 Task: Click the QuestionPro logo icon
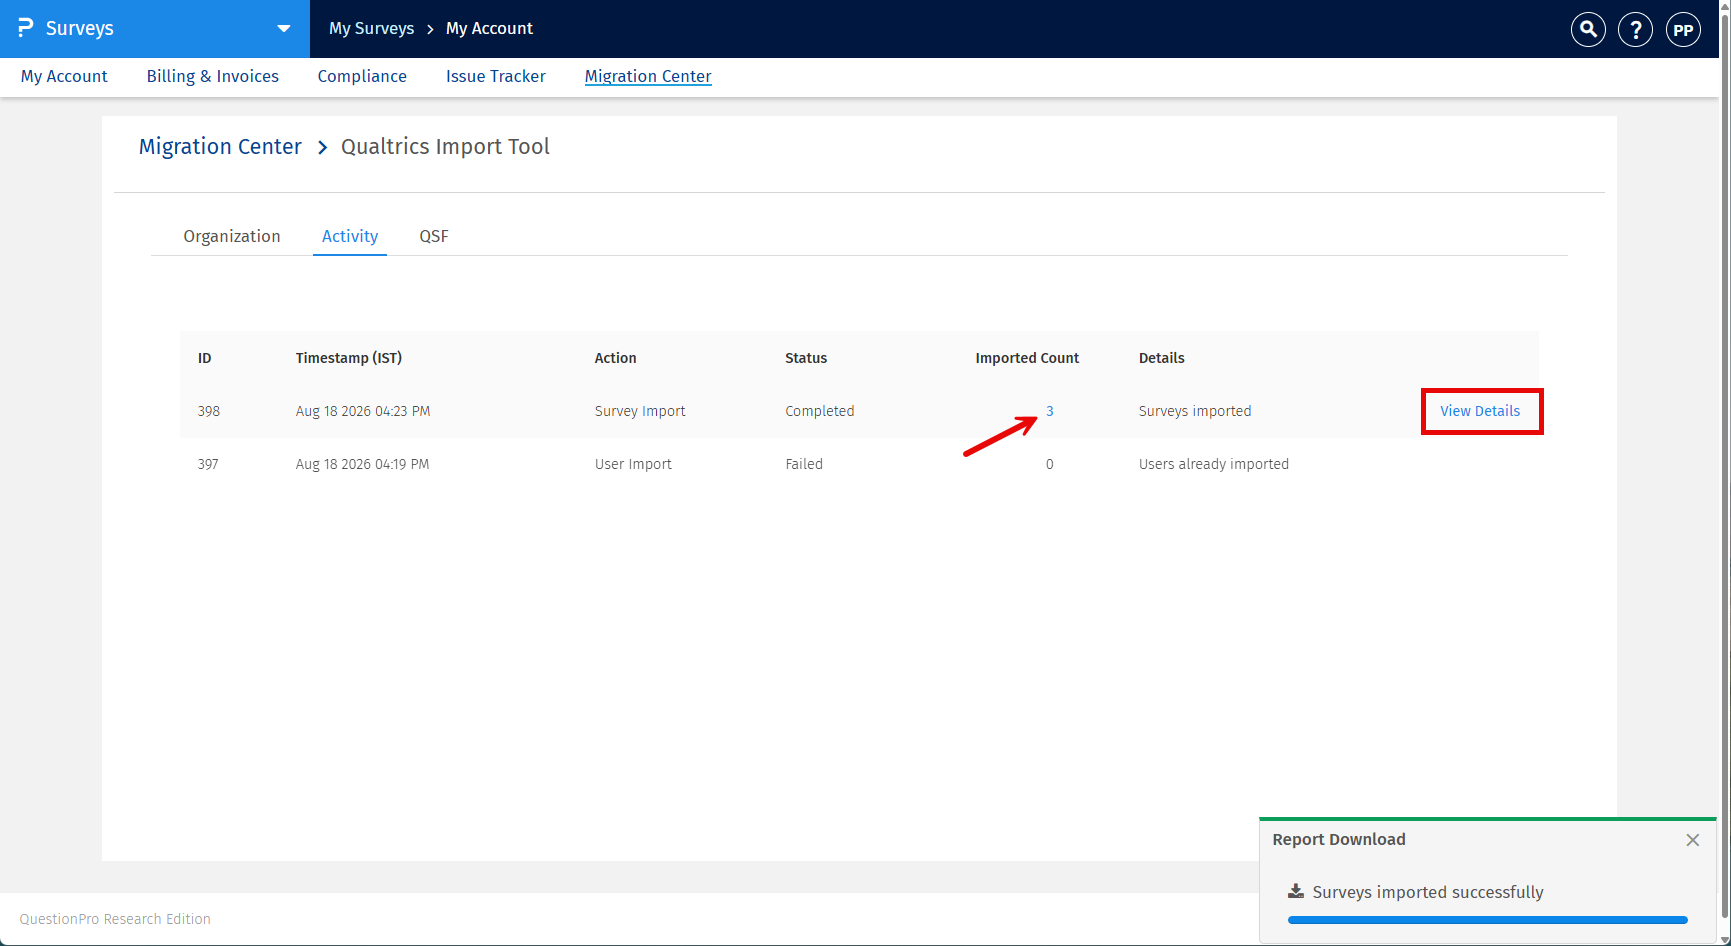[26, 28]
